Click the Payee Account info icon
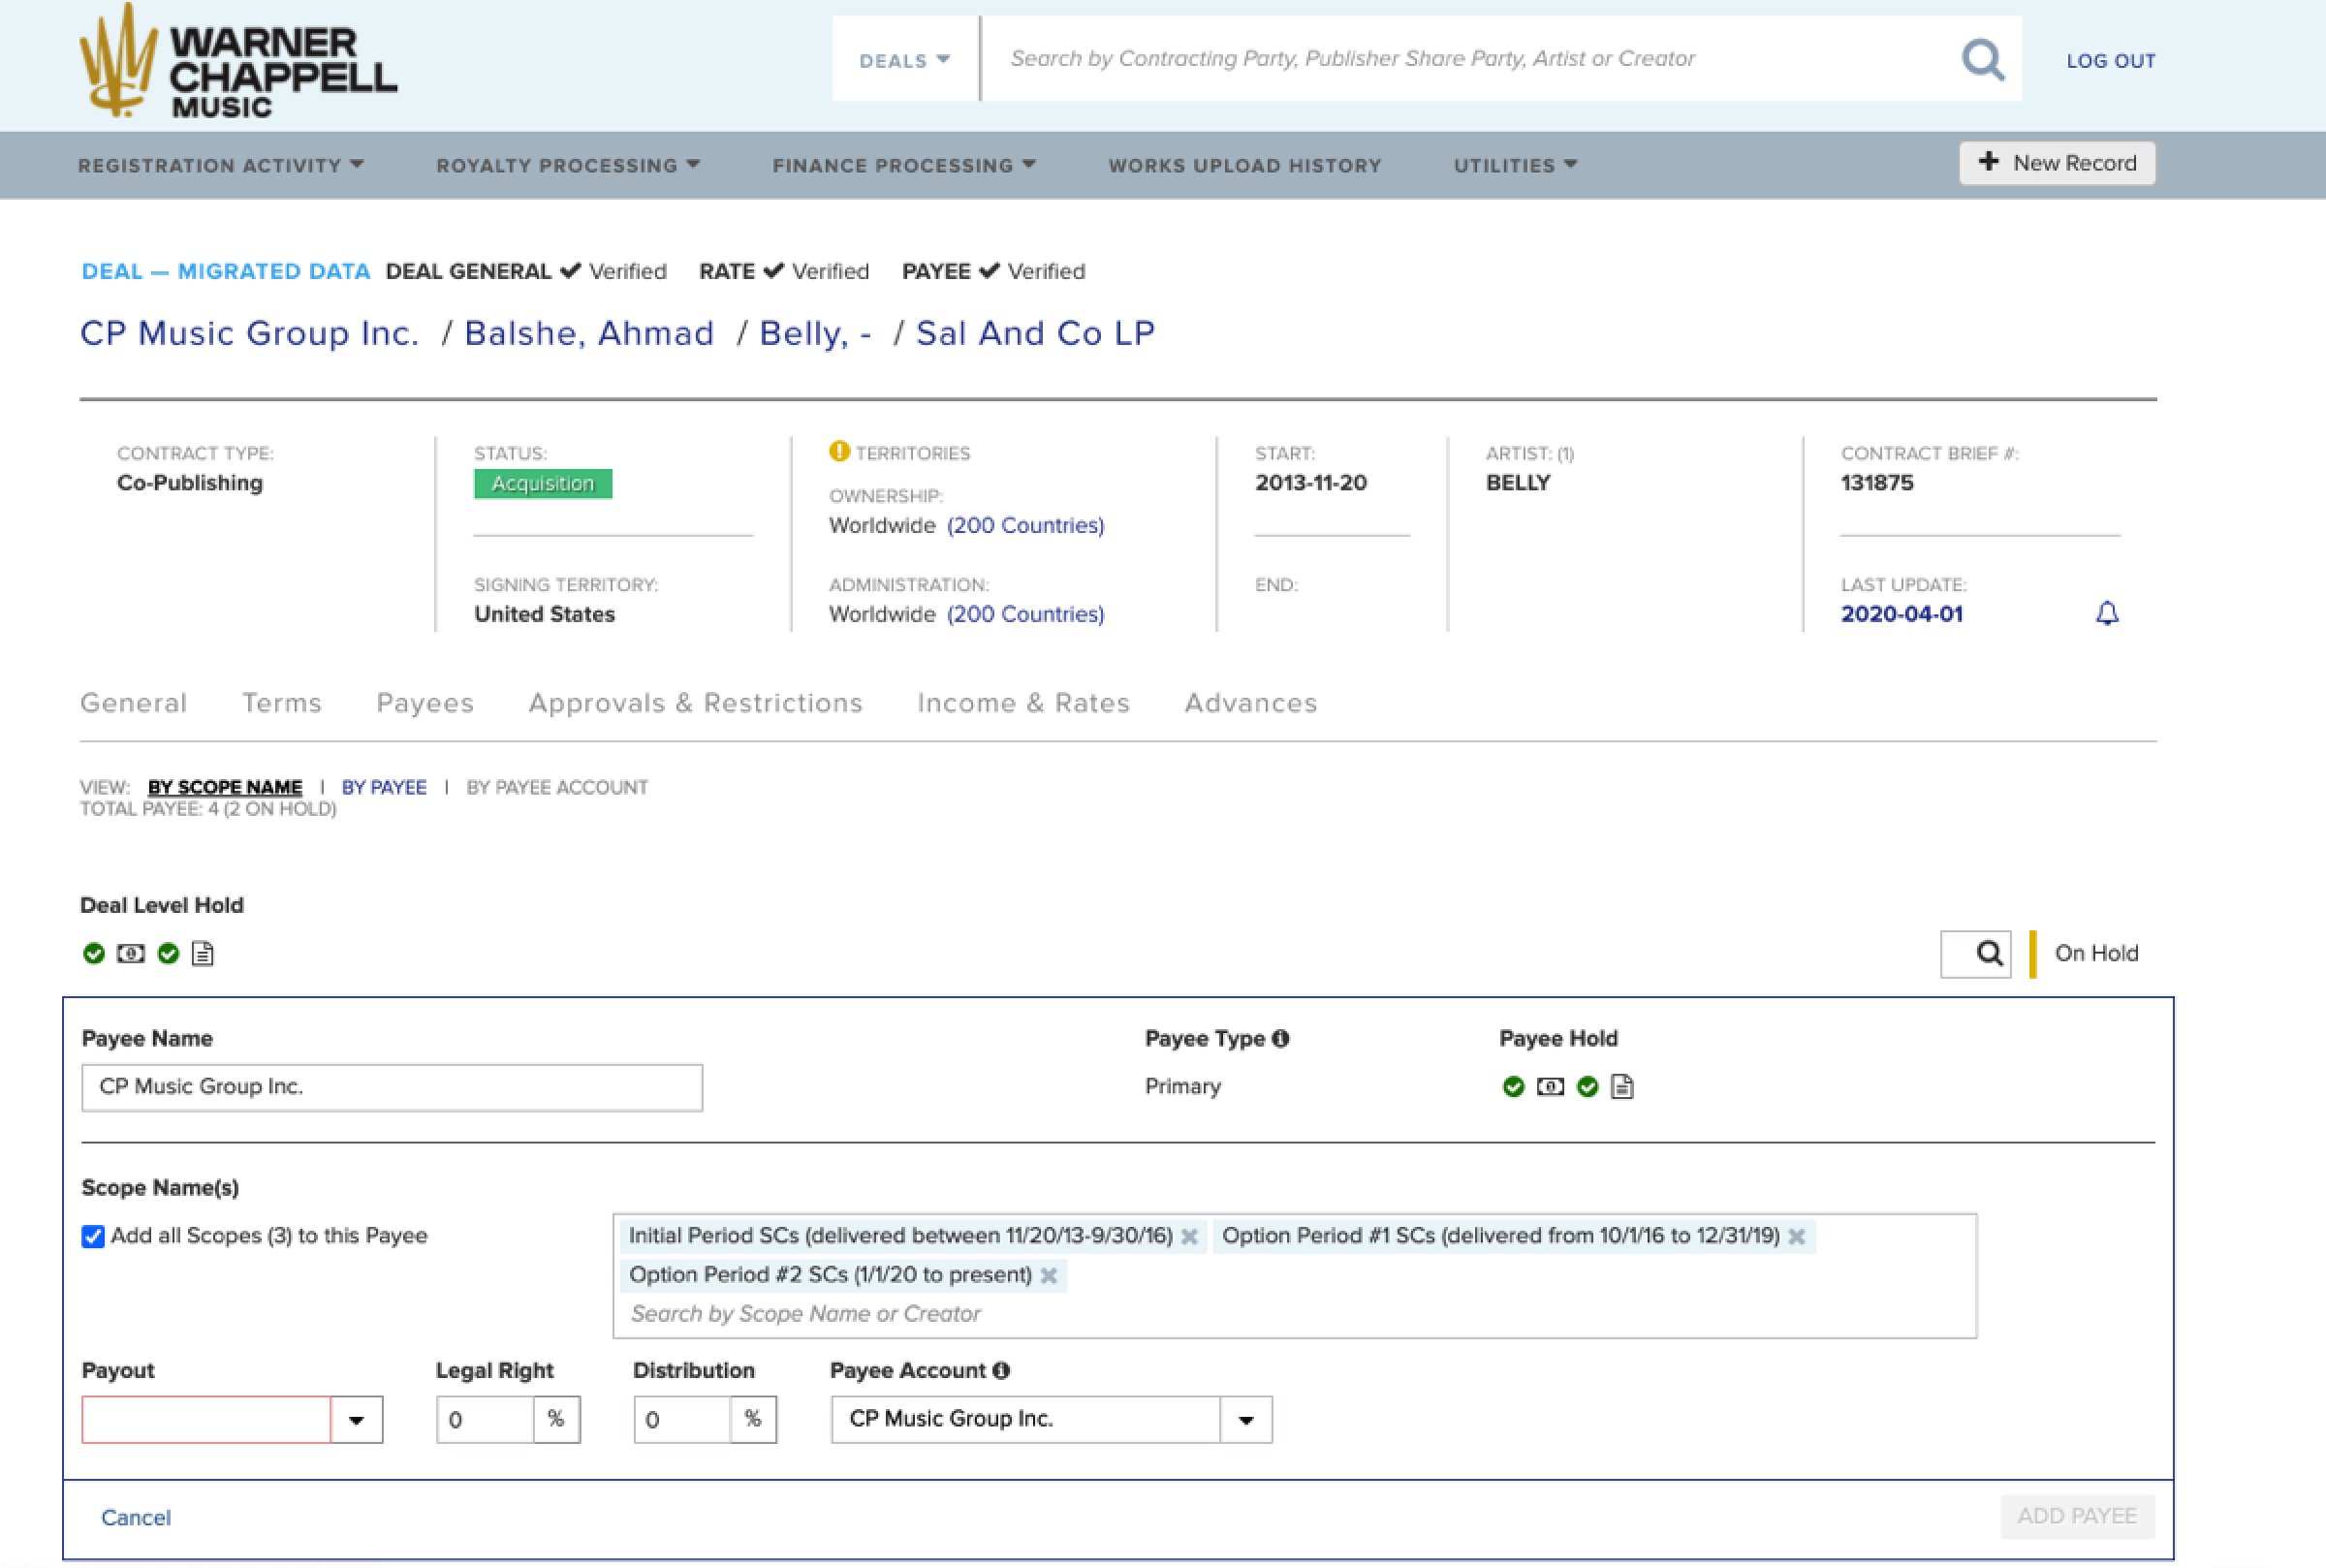 tap(1001, 1370)
